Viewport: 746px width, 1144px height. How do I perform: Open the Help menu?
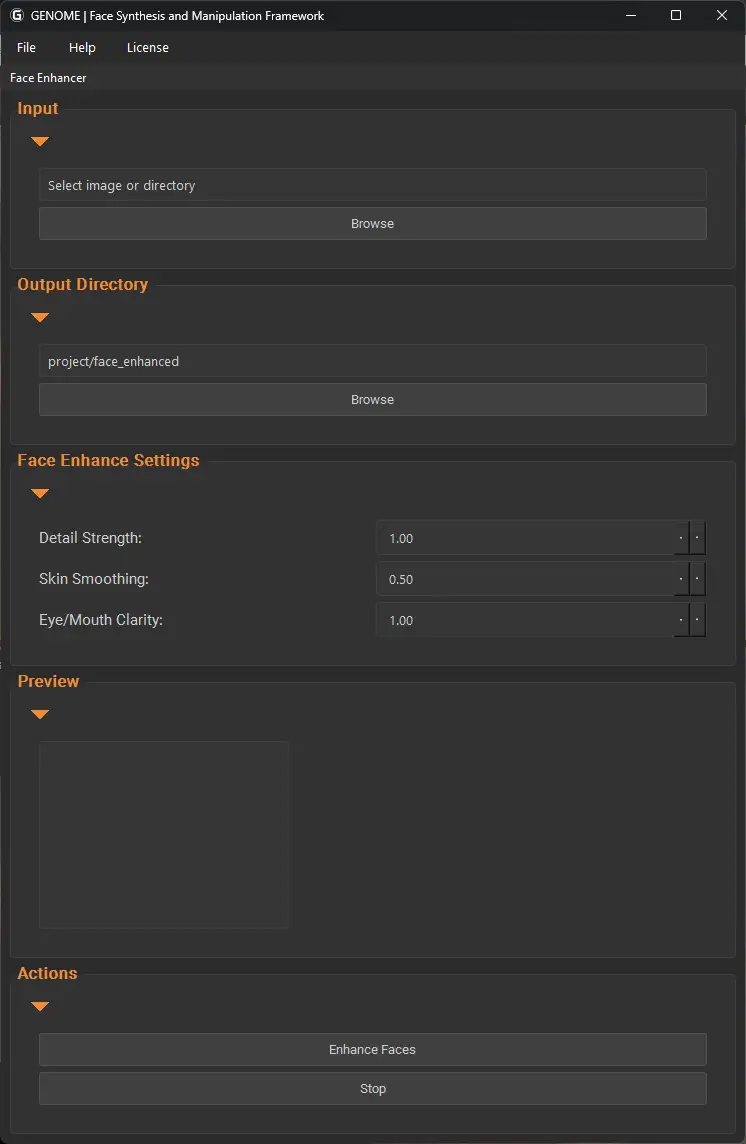[x=82, y=47]
